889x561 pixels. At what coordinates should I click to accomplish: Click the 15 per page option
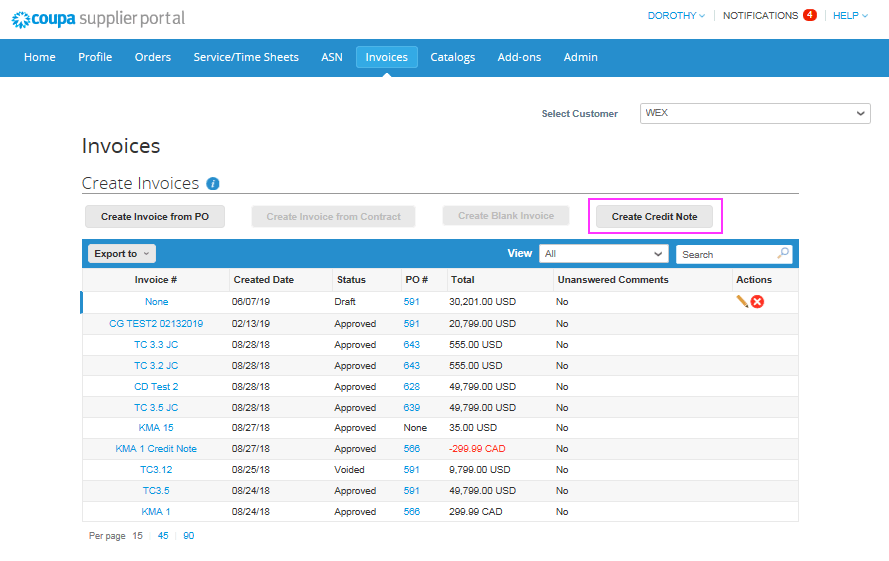137,536
